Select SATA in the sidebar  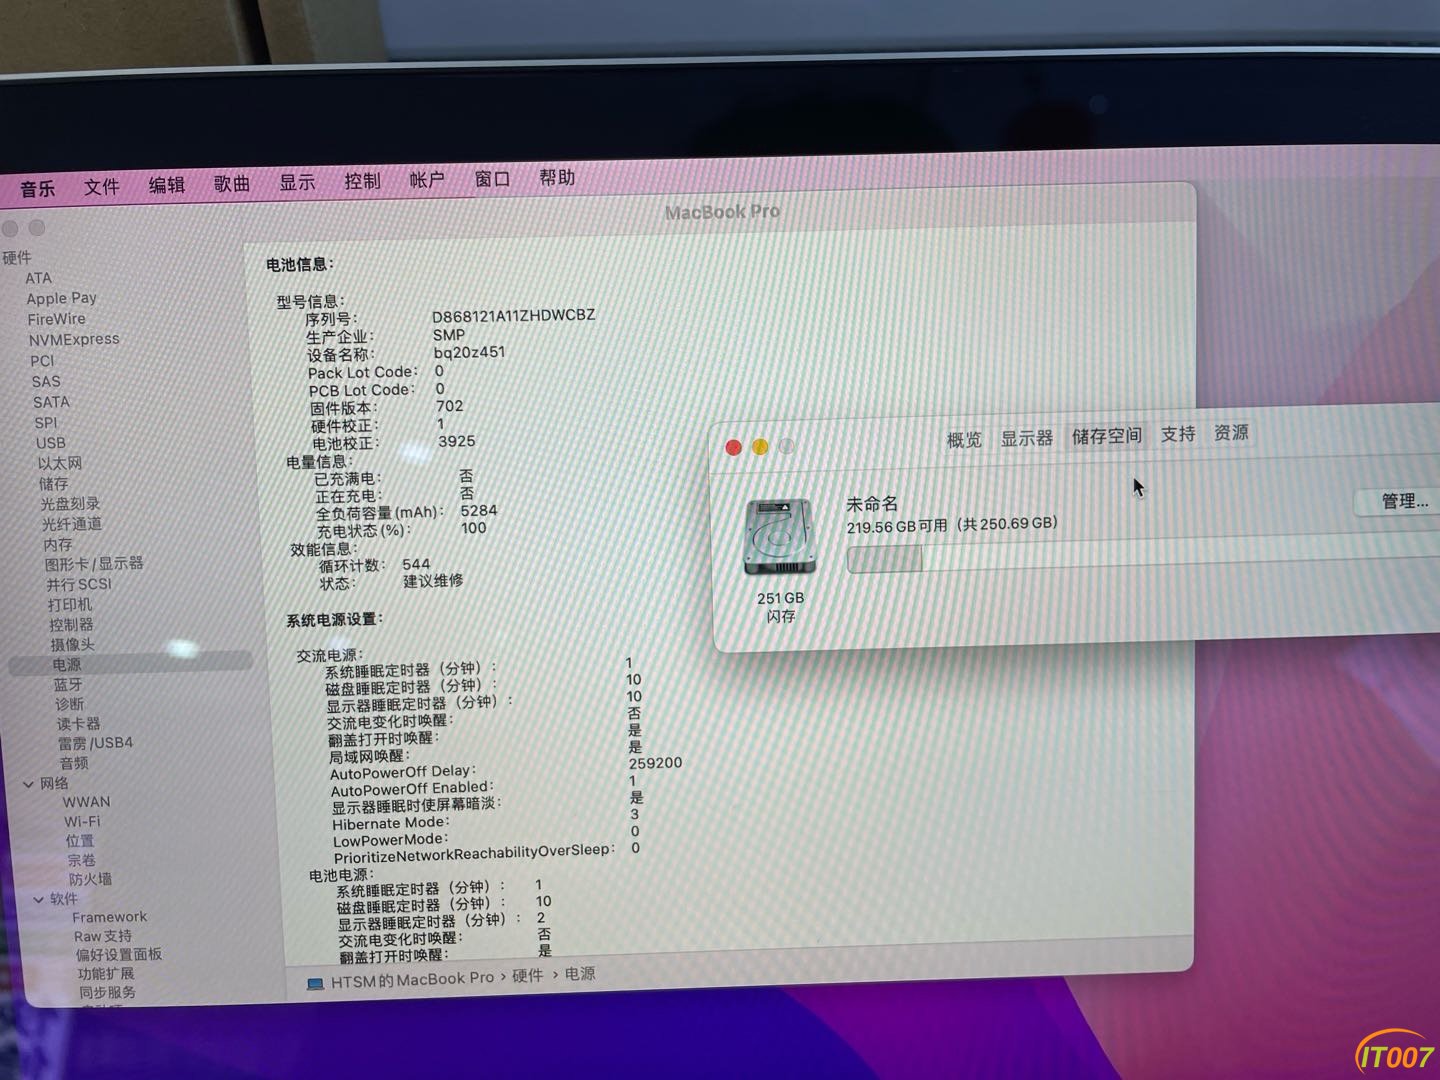51,402
